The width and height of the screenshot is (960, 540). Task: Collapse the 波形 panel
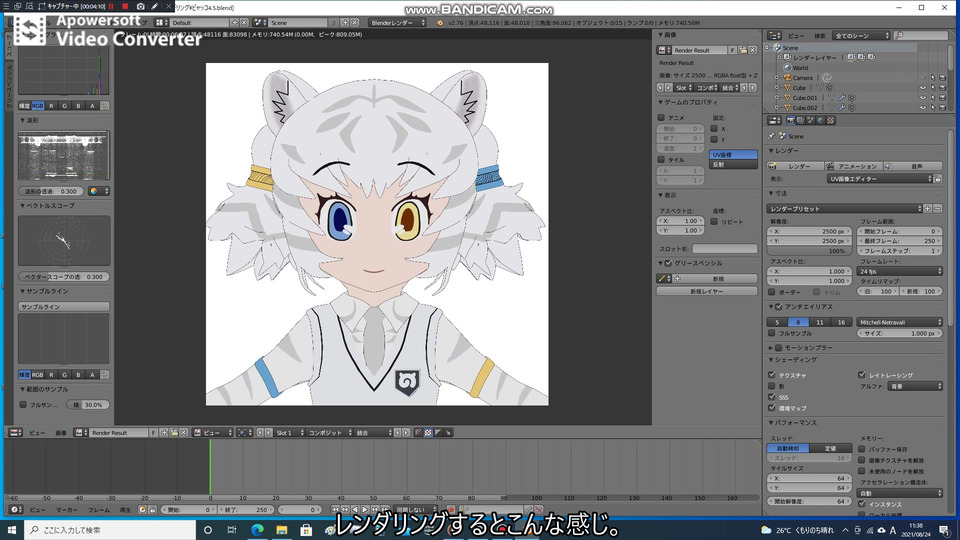pyautogui.click(x=29, y=121)
